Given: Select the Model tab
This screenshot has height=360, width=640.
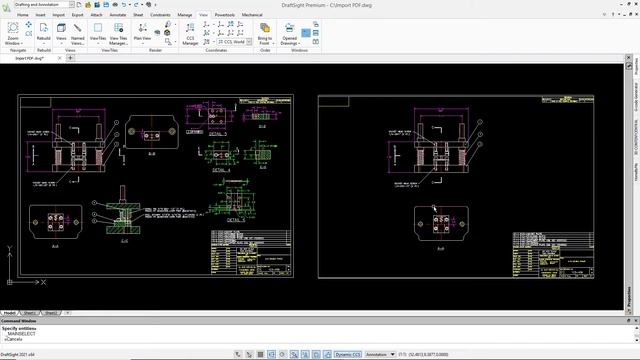Looking at the screenshot, I should pyautogui.click(x=9, y=313).
